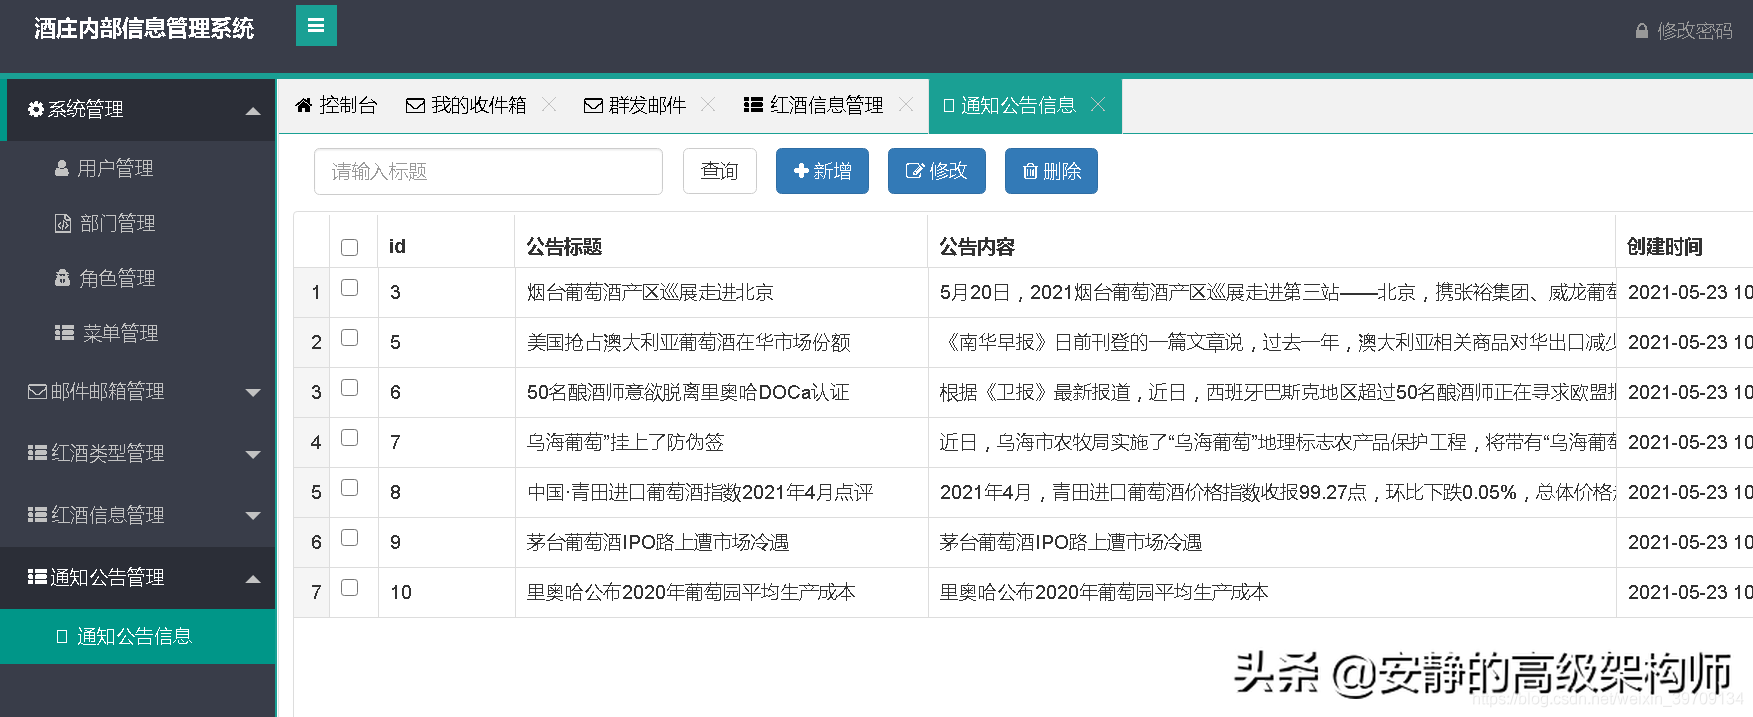Close the 红酒信息管理 tab
This screenshot has height=717, width=1753.
906,104
